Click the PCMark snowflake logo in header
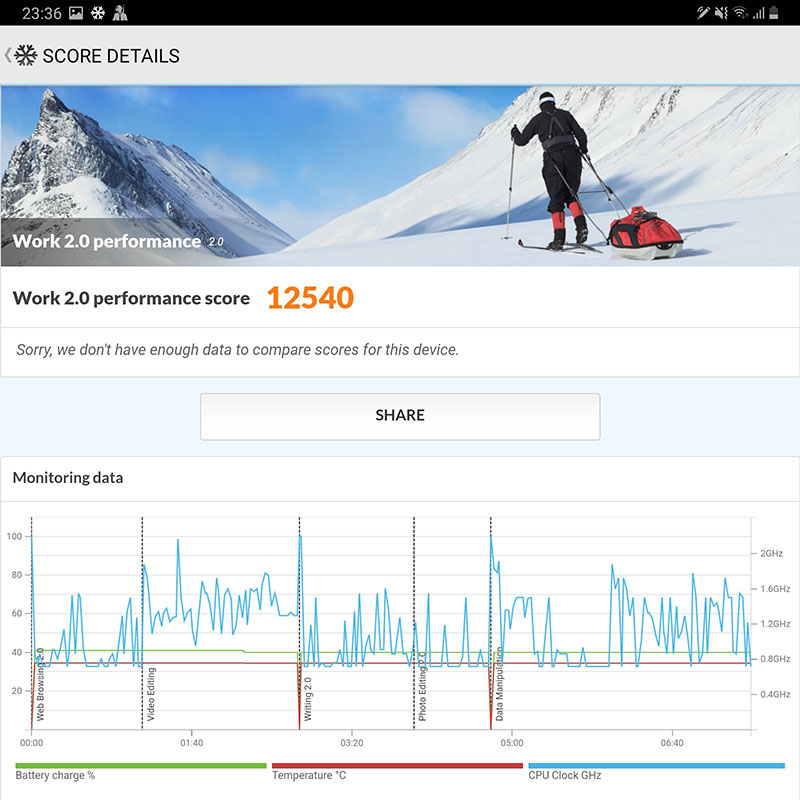 [26, 55]
